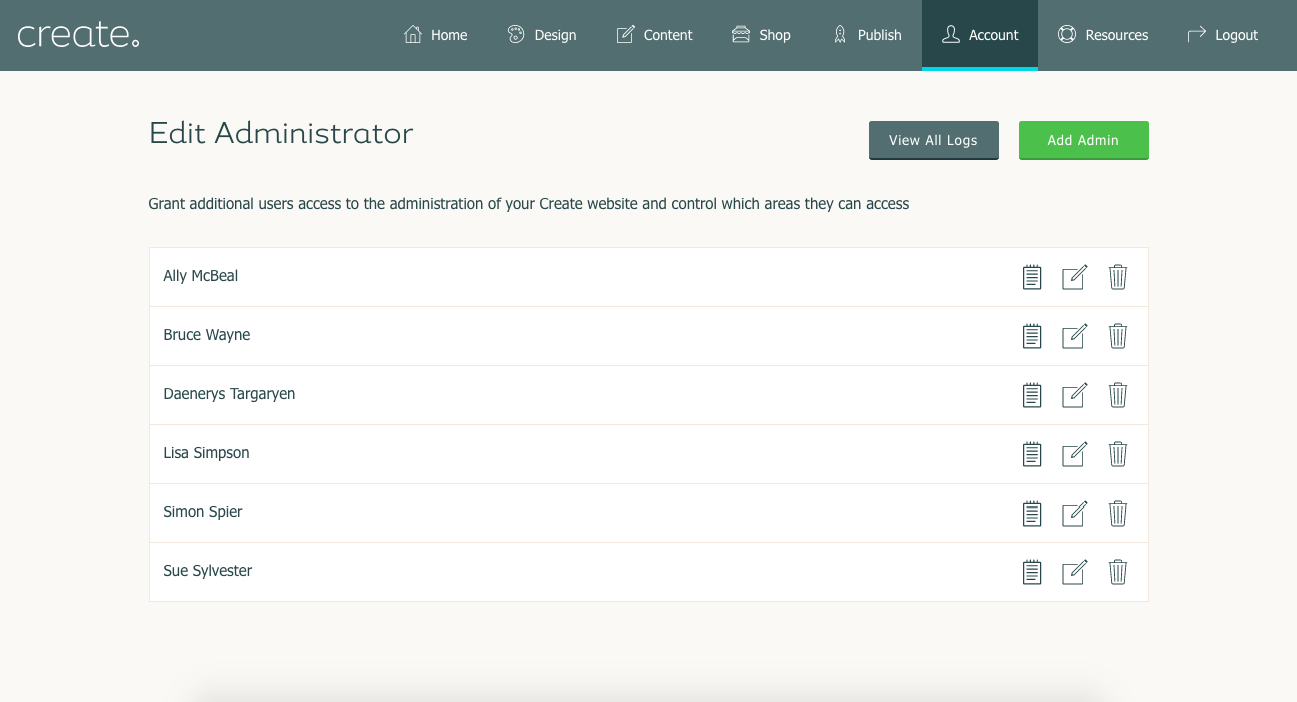Click the 'Grant additional users access' description
Screen dimensions: 1297x702
tap(529, 204)
